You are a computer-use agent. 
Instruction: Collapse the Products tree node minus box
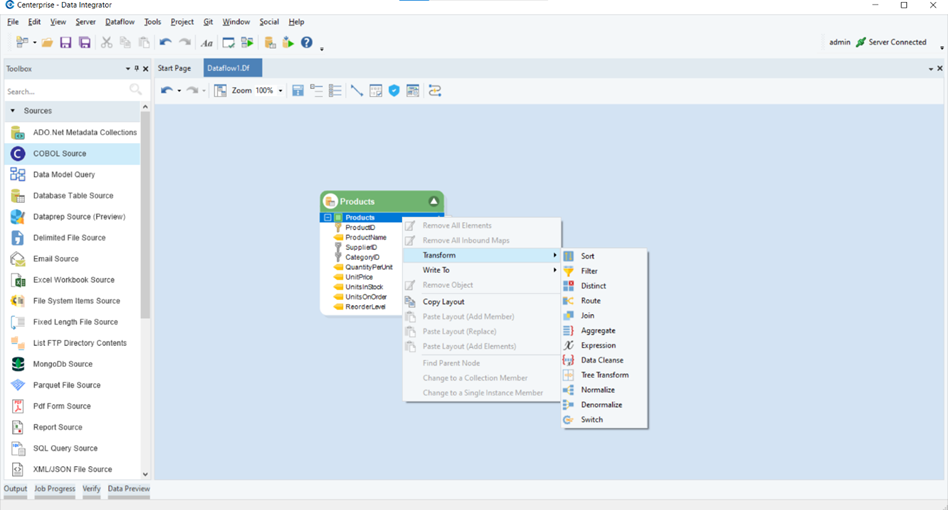coord(327,217)
